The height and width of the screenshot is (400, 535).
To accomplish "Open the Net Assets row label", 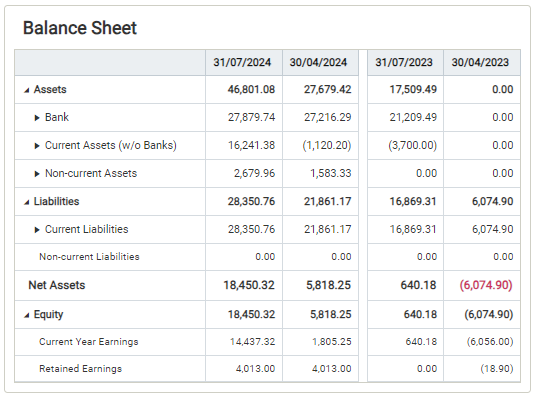I will [x=57, y=285].
